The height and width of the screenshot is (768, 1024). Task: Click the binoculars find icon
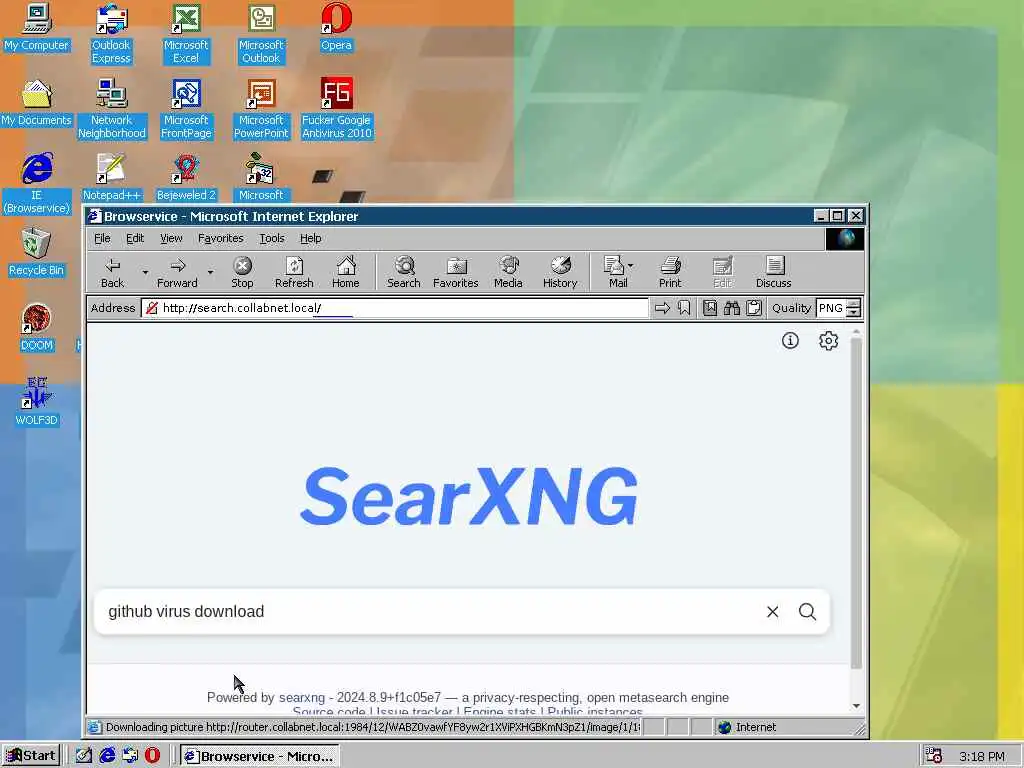point(731,308)
